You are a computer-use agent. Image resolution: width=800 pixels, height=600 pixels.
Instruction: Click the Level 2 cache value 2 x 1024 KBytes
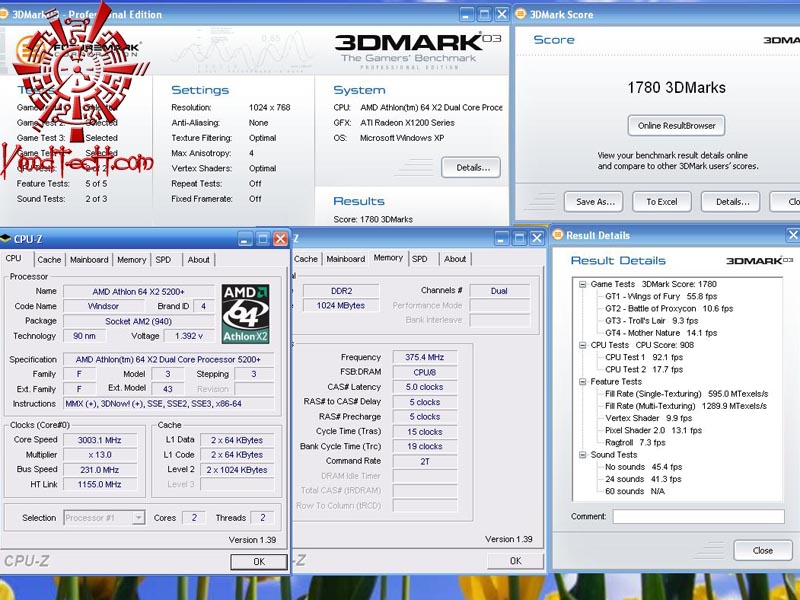tap(237, 470)
